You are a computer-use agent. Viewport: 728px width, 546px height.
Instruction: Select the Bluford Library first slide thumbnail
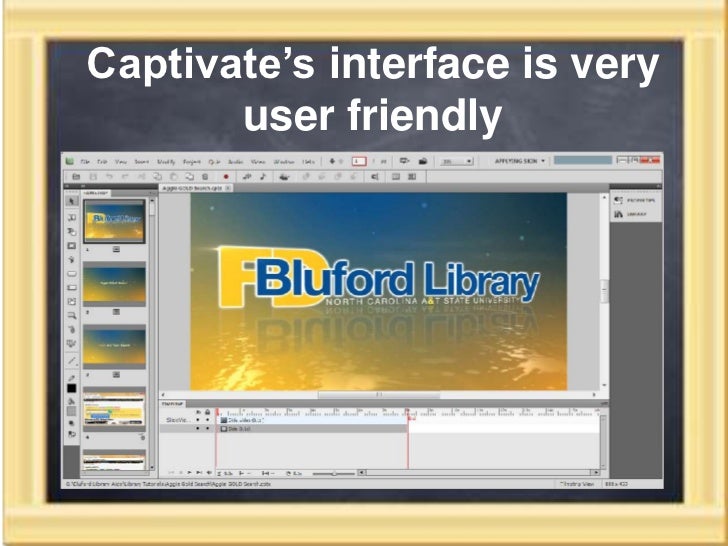114,221
